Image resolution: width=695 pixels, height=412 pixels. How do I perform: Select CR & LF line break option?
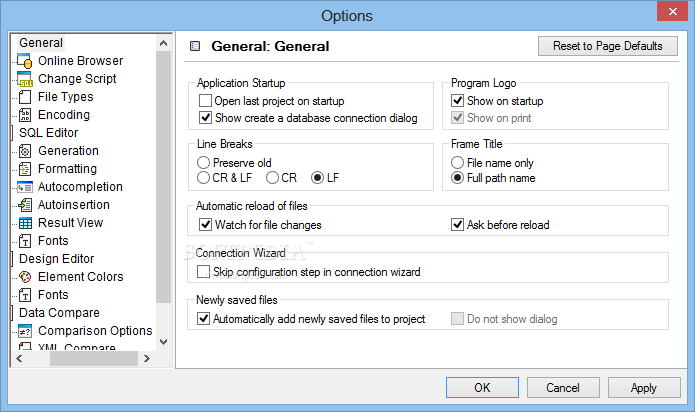tap(203, 178)
